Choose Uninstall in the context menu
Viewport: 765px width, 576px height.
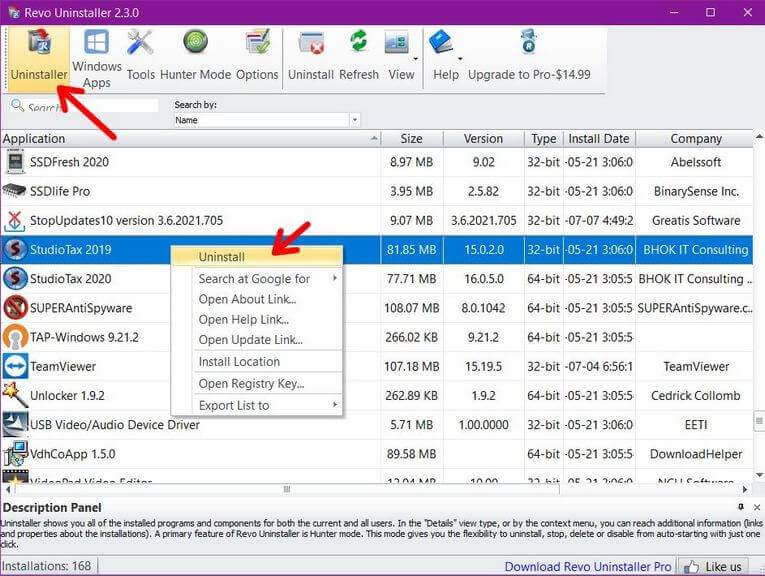(x=257, y=257)
